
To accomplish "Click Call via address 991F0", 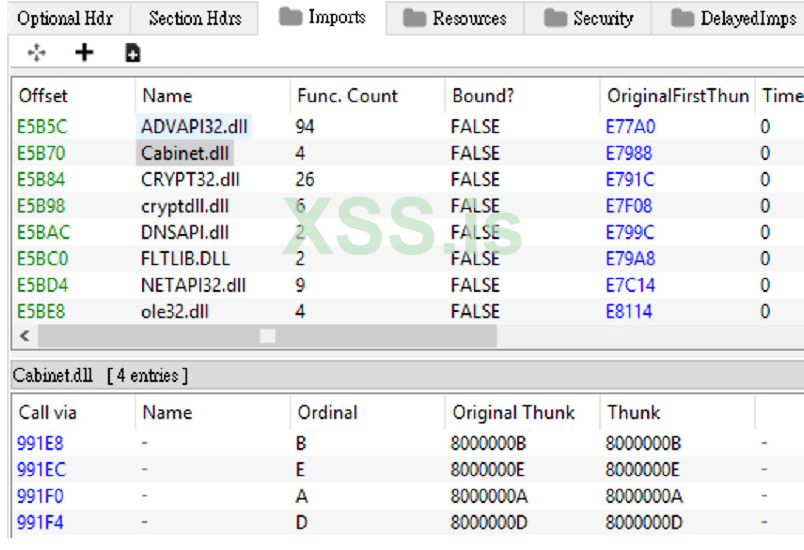I will click(x=40, y=496).
